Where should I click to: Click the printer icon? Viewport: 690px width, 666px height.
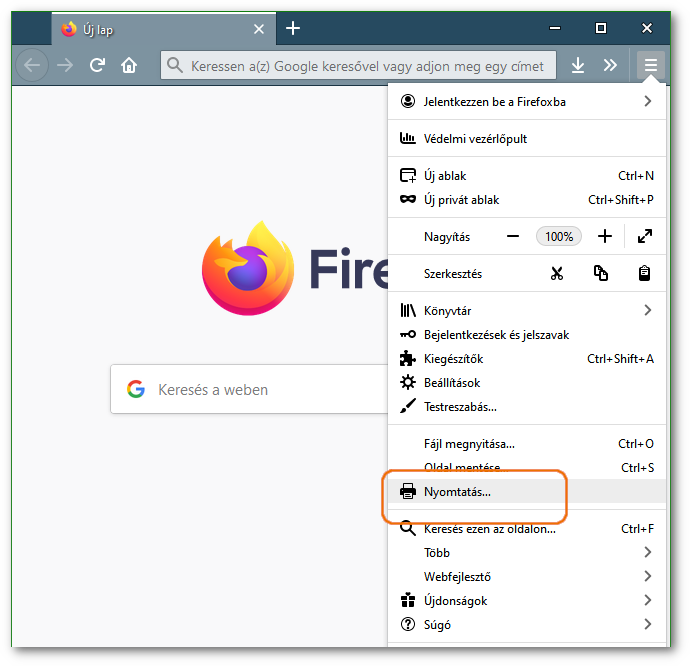coord(407,491)
